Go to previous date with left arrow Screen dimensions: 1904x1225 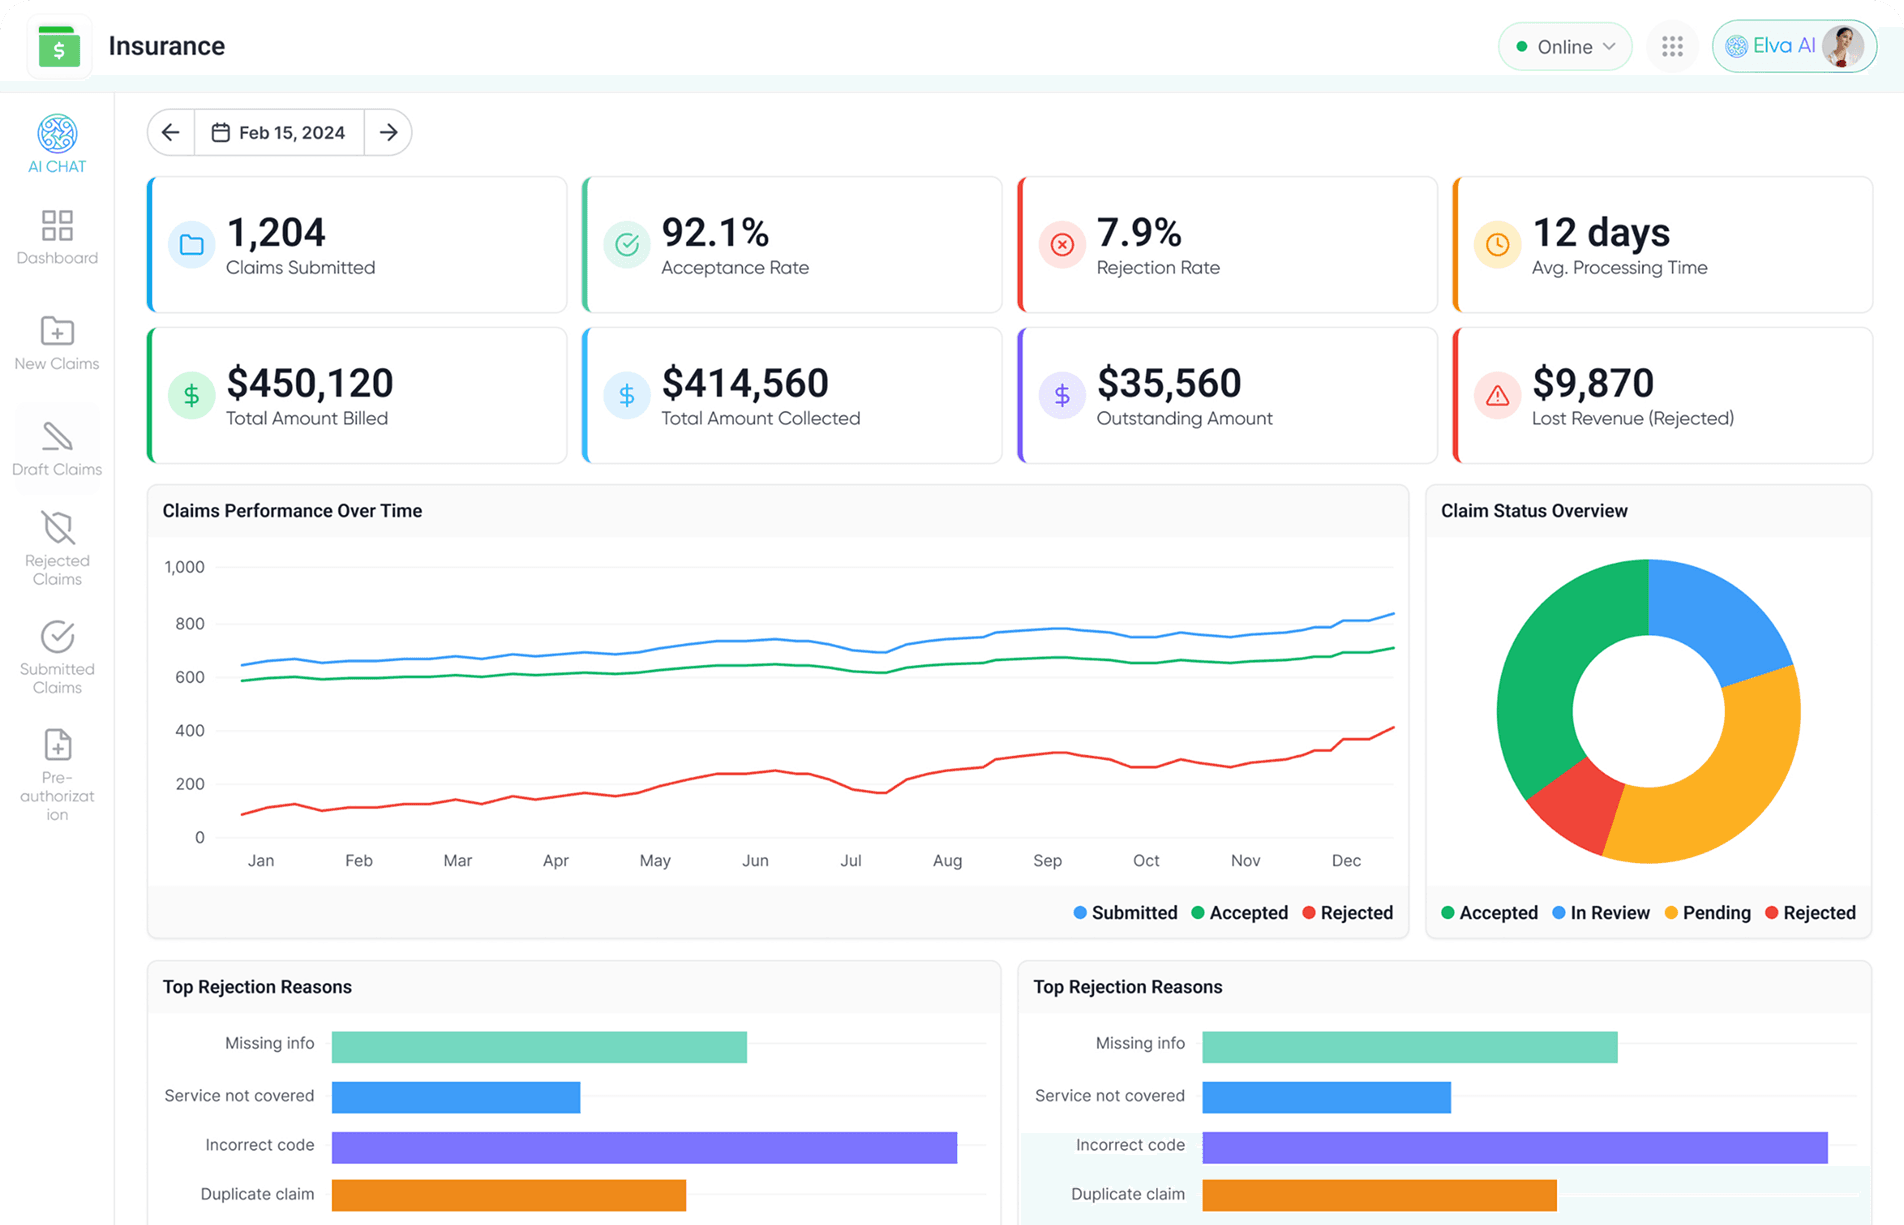171,133
